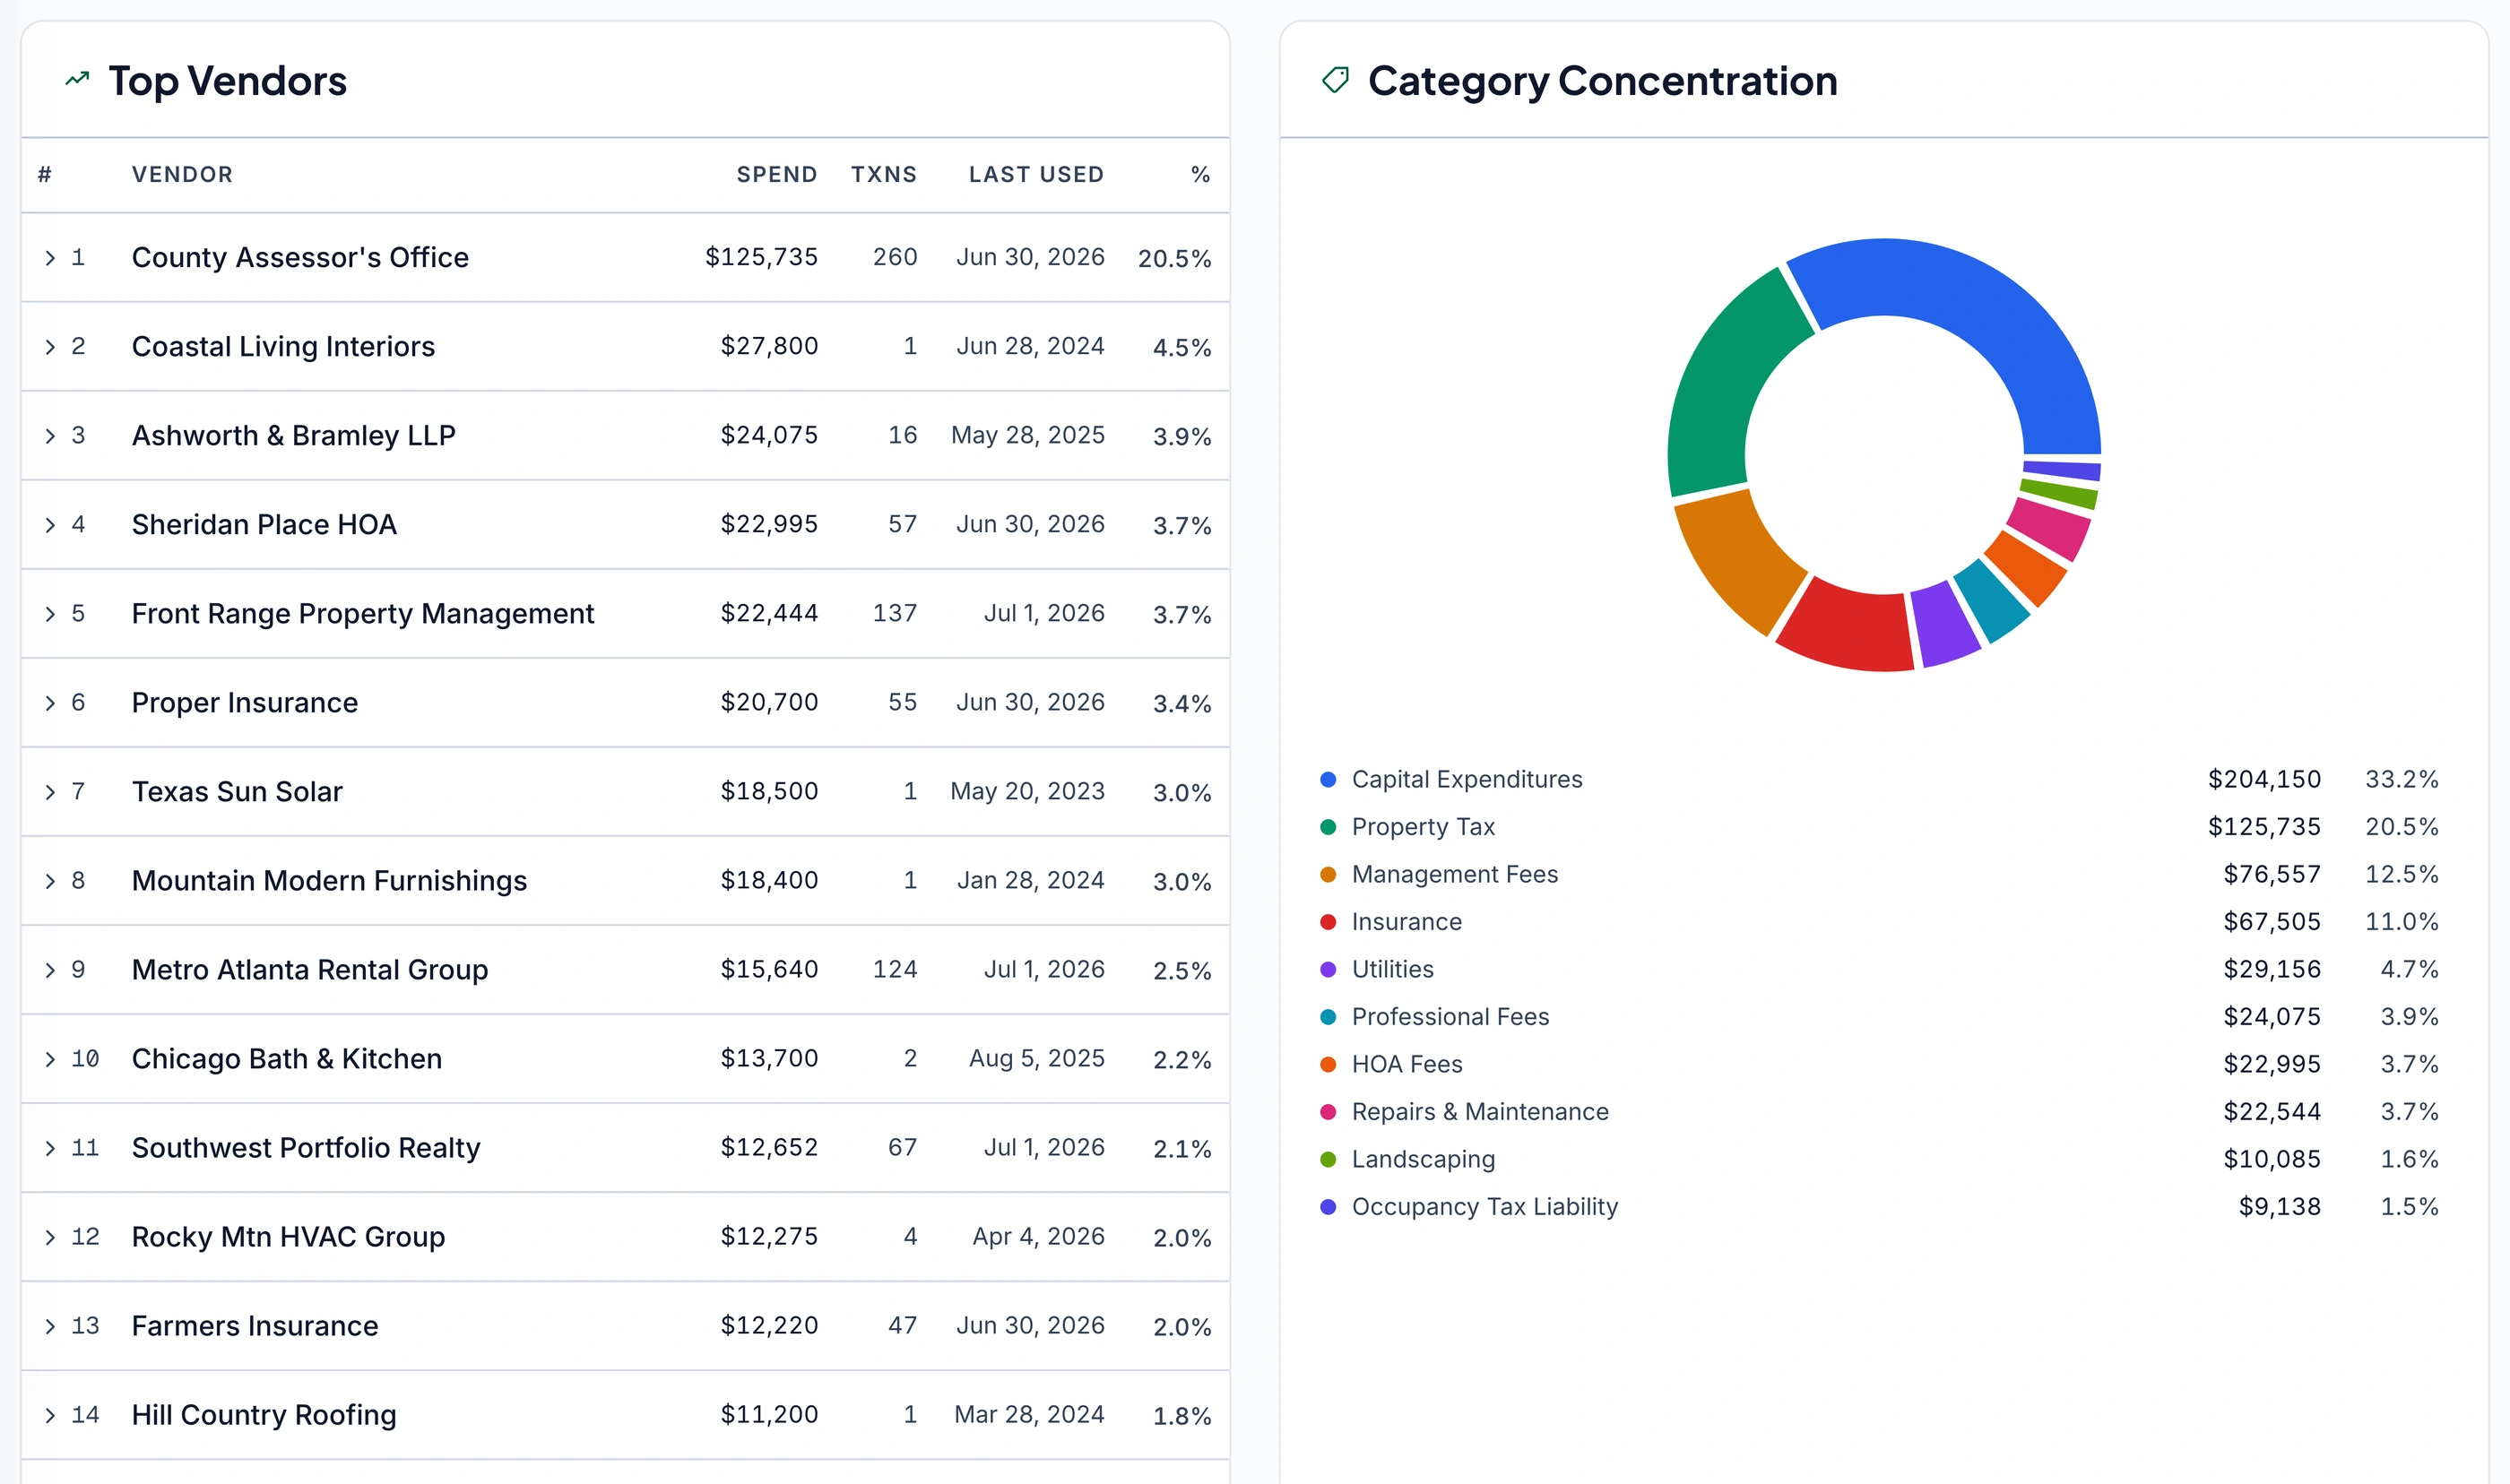Image resolution: width=2510 pixels, height=1484 pixels.
Task: Click the trending arrow icon beside Top Vendors
Action: tap(77, 79)
